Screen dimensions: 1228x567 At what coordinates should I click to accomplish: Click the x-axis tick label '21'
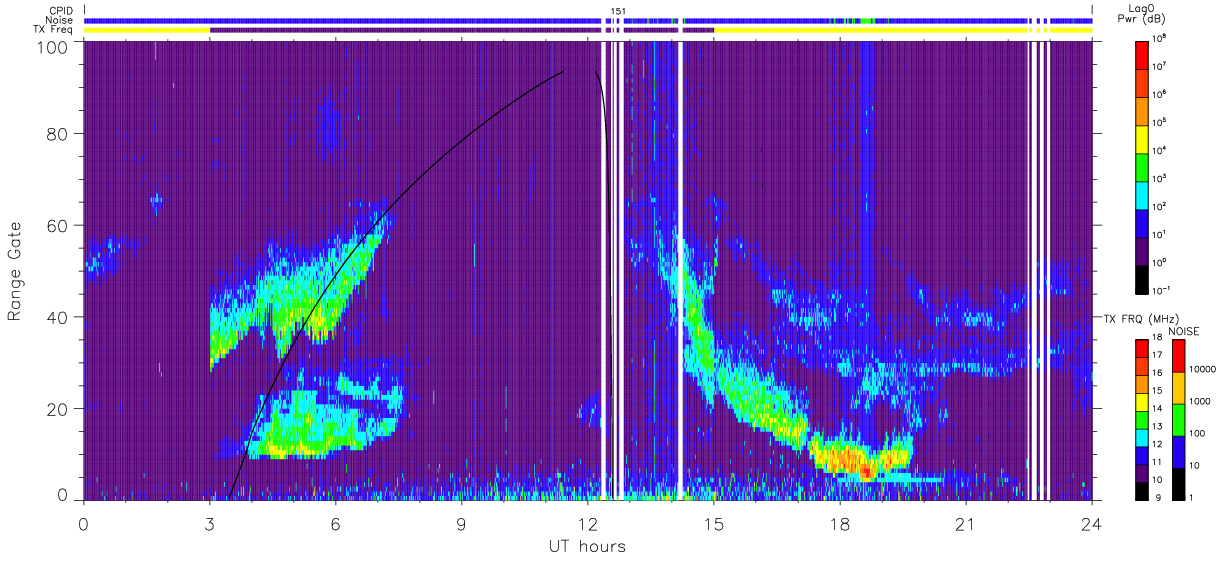966,525
